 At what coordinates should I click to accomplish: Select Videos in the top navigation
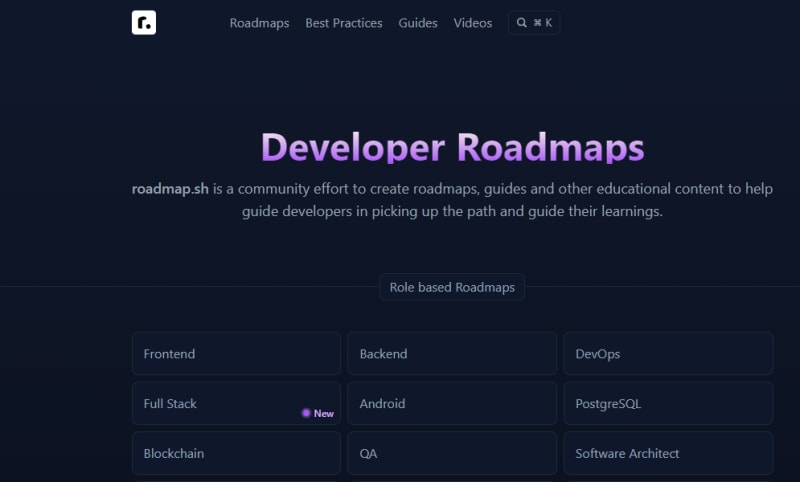(x=473, y=23)
